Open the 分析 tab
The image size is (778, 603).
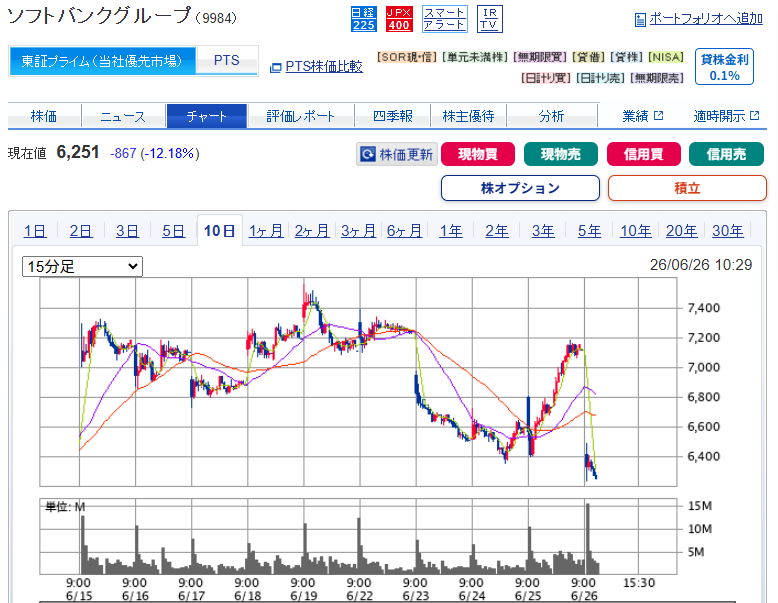coord(551,116)
